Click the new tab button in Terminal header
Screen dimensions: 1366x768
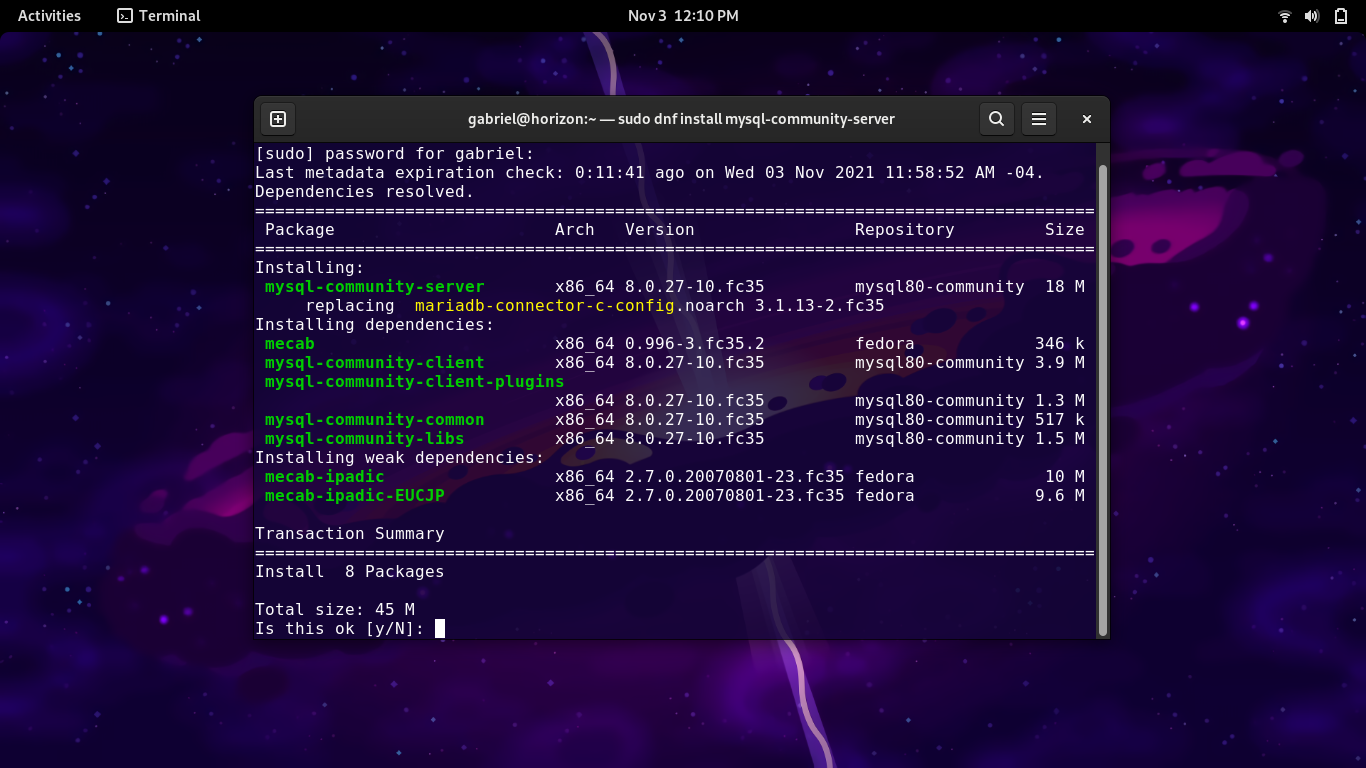point(278,119)
